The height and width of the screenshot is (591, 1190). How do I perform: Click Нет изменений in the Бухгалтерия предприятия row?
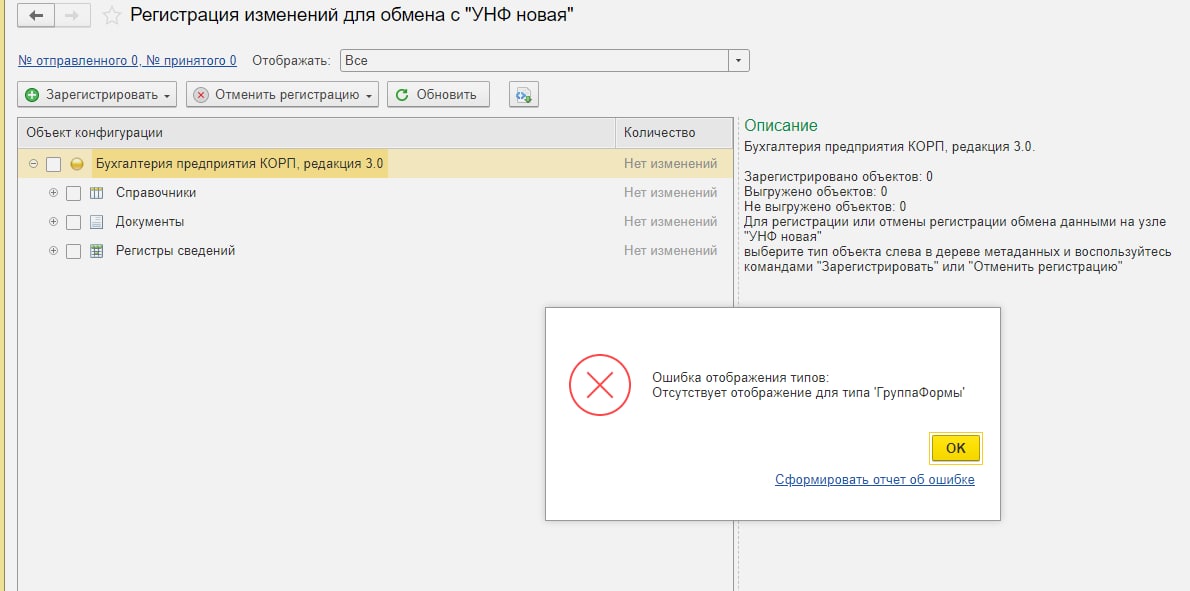(670, 164)
